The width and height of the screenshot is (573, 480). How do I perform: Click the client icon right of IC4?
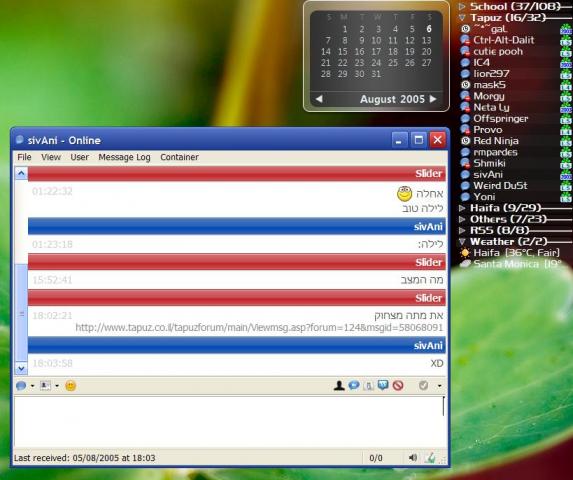point(566,63)
